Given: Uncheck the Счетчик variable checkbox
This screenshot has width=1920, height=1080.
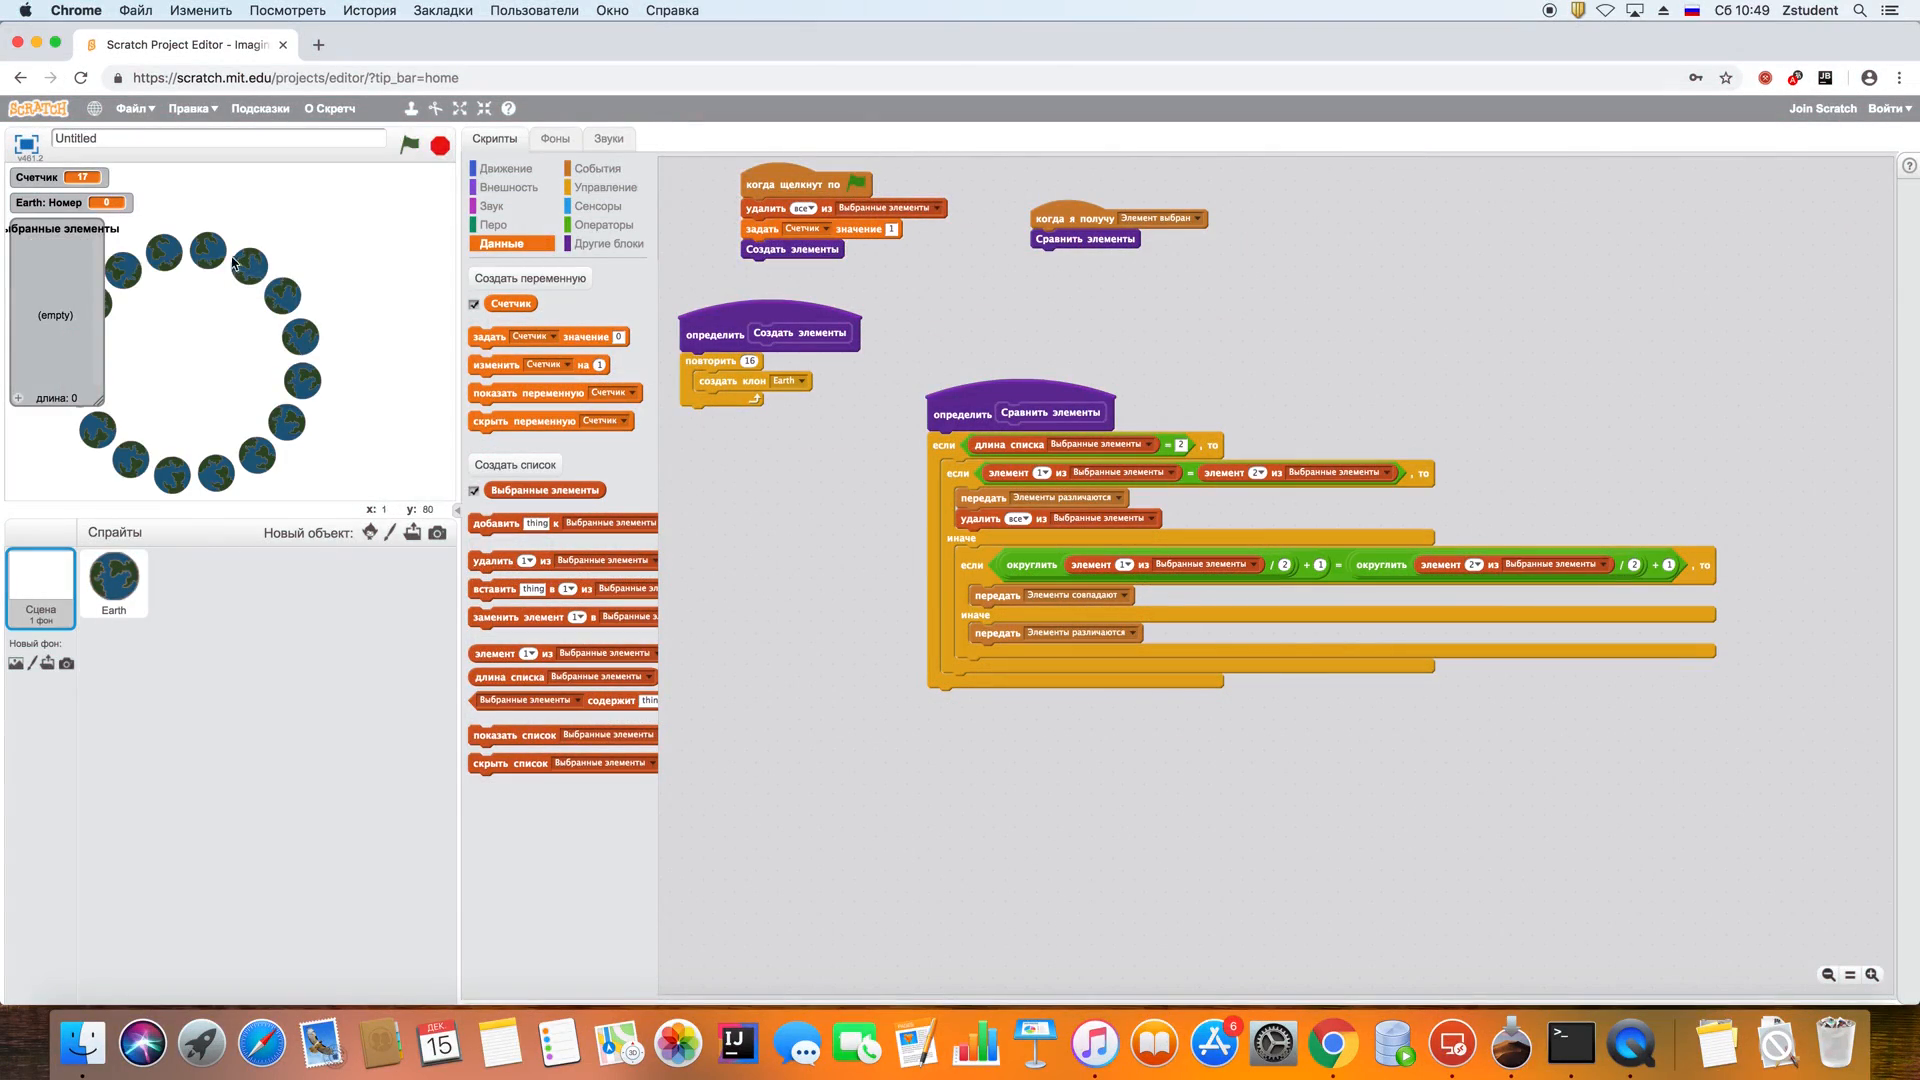Looking at the screenshot, I should click(474, 304).
